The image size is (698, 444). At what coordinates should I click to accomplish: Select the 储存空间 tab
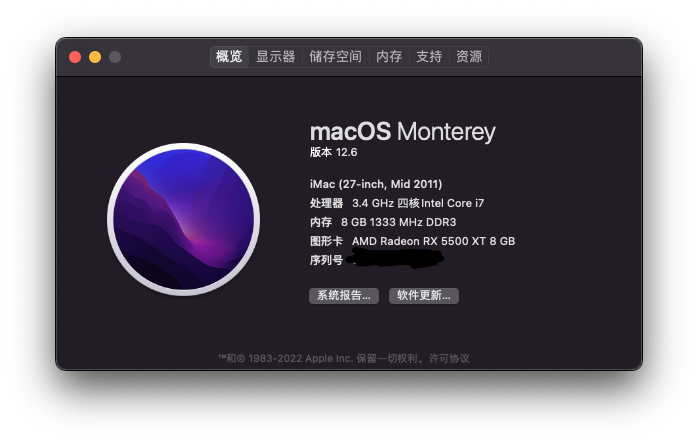click(x=335, y=57)
